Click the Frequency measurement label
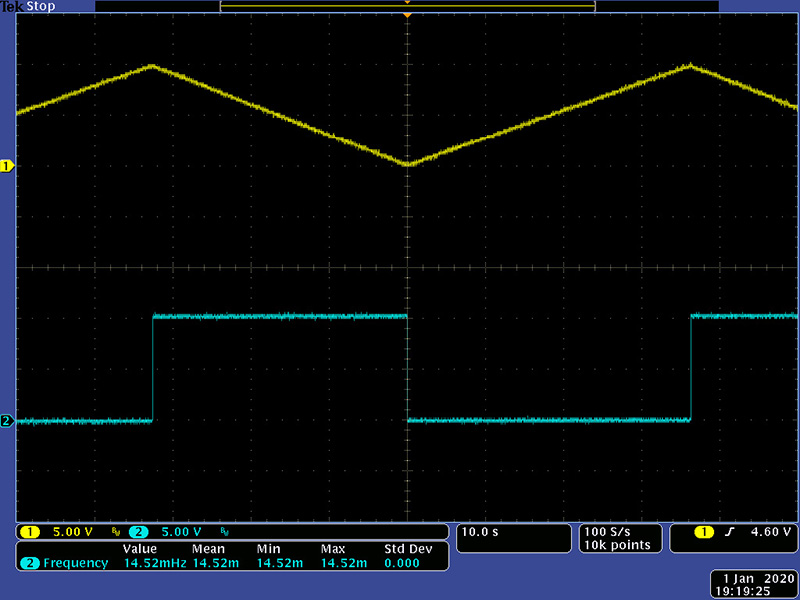 coord(75,563)
